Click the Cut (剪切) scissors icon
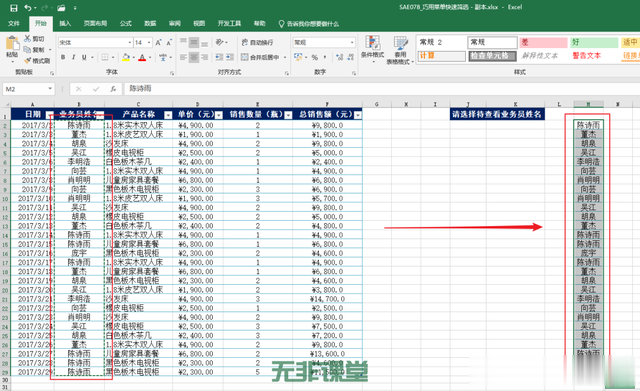The width and height of the screenshot is (640, 391). click(27, 39)
